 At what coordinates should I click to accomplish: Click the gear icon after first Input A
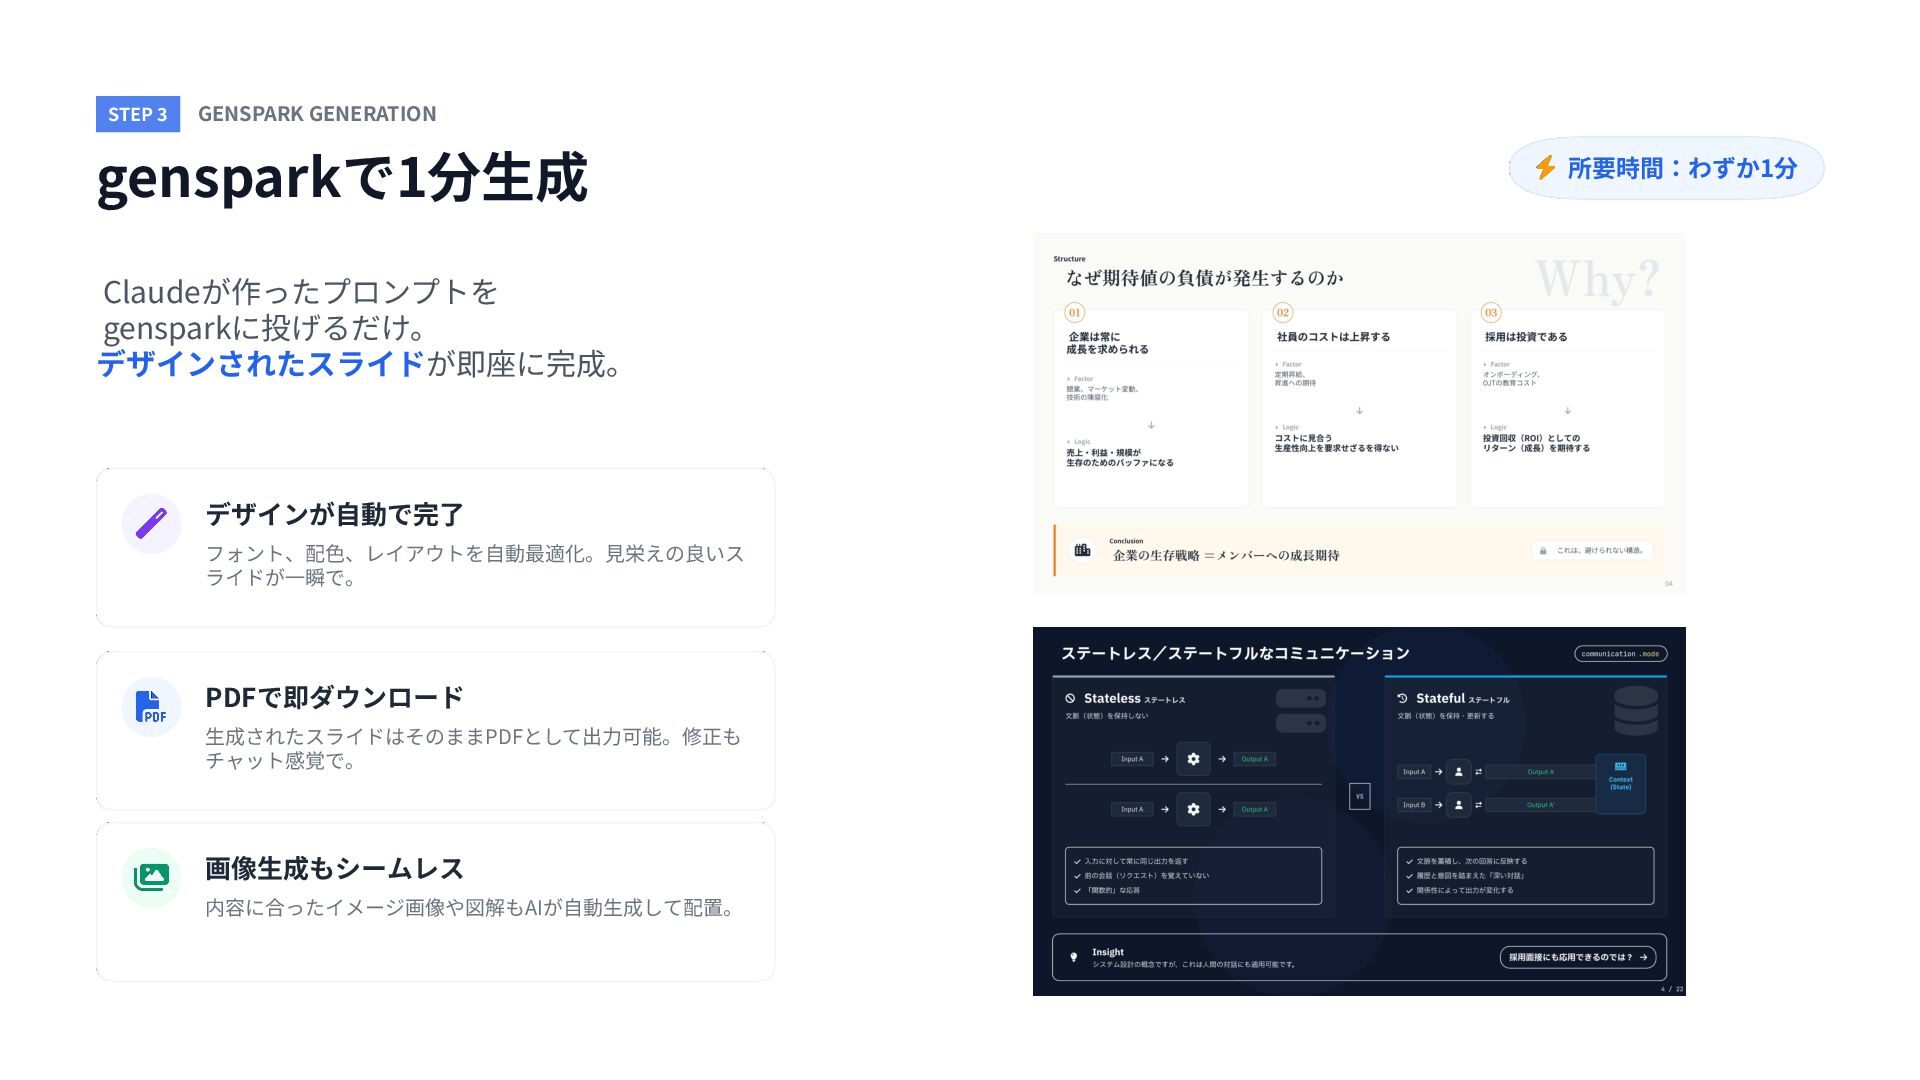pos(1193,759)
